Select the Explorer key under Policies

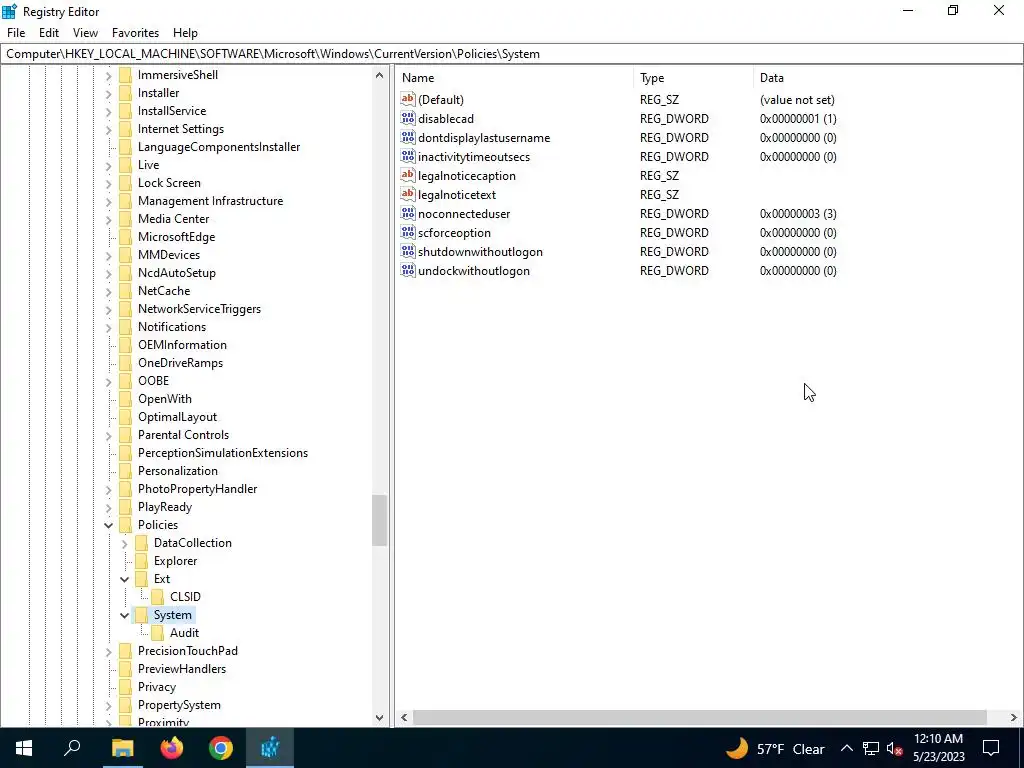pos(175,560)
